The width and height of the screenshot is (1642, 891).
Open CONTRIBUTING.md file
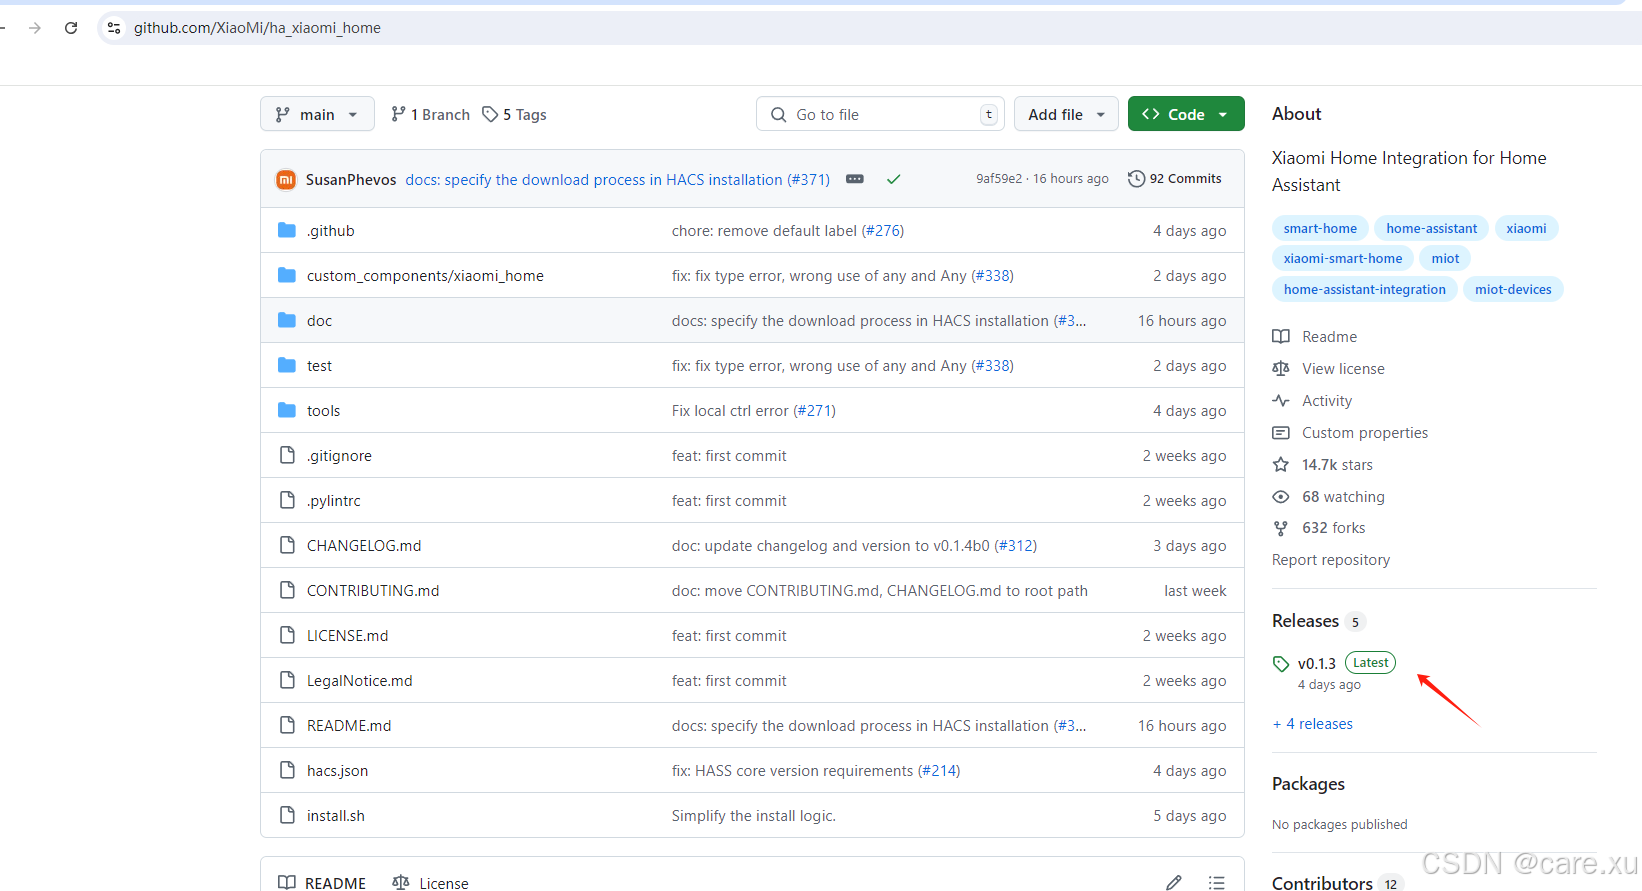[373, 590]
